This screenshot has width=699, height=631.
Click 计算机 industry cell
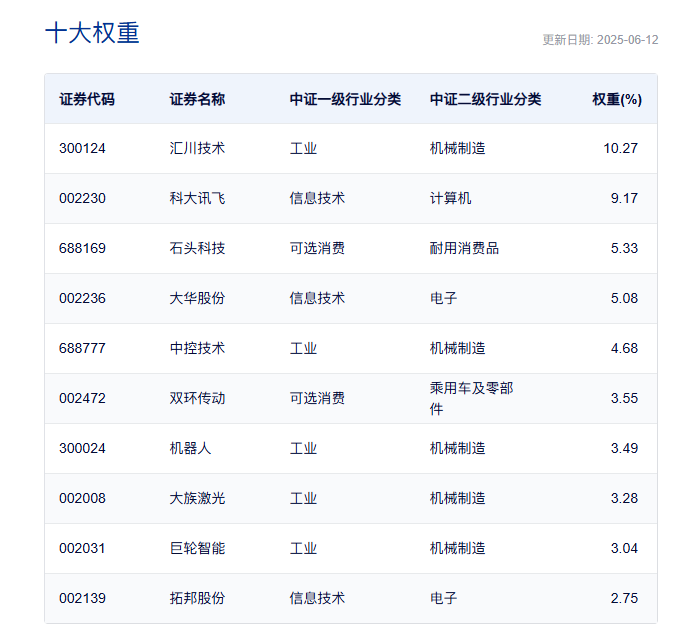[x=450, y=198]
